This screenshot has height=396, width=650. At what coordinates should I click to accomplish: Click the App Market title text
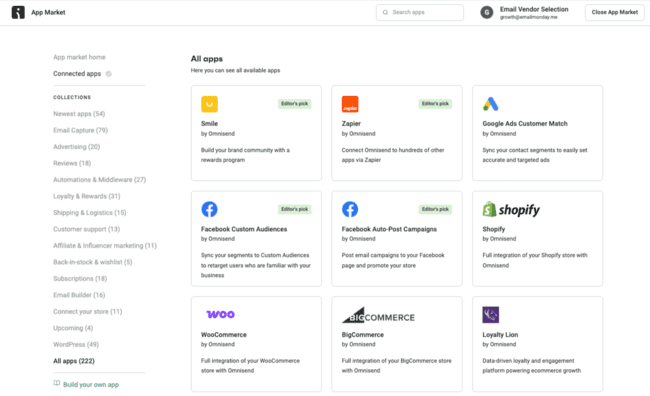coord(48,12)
